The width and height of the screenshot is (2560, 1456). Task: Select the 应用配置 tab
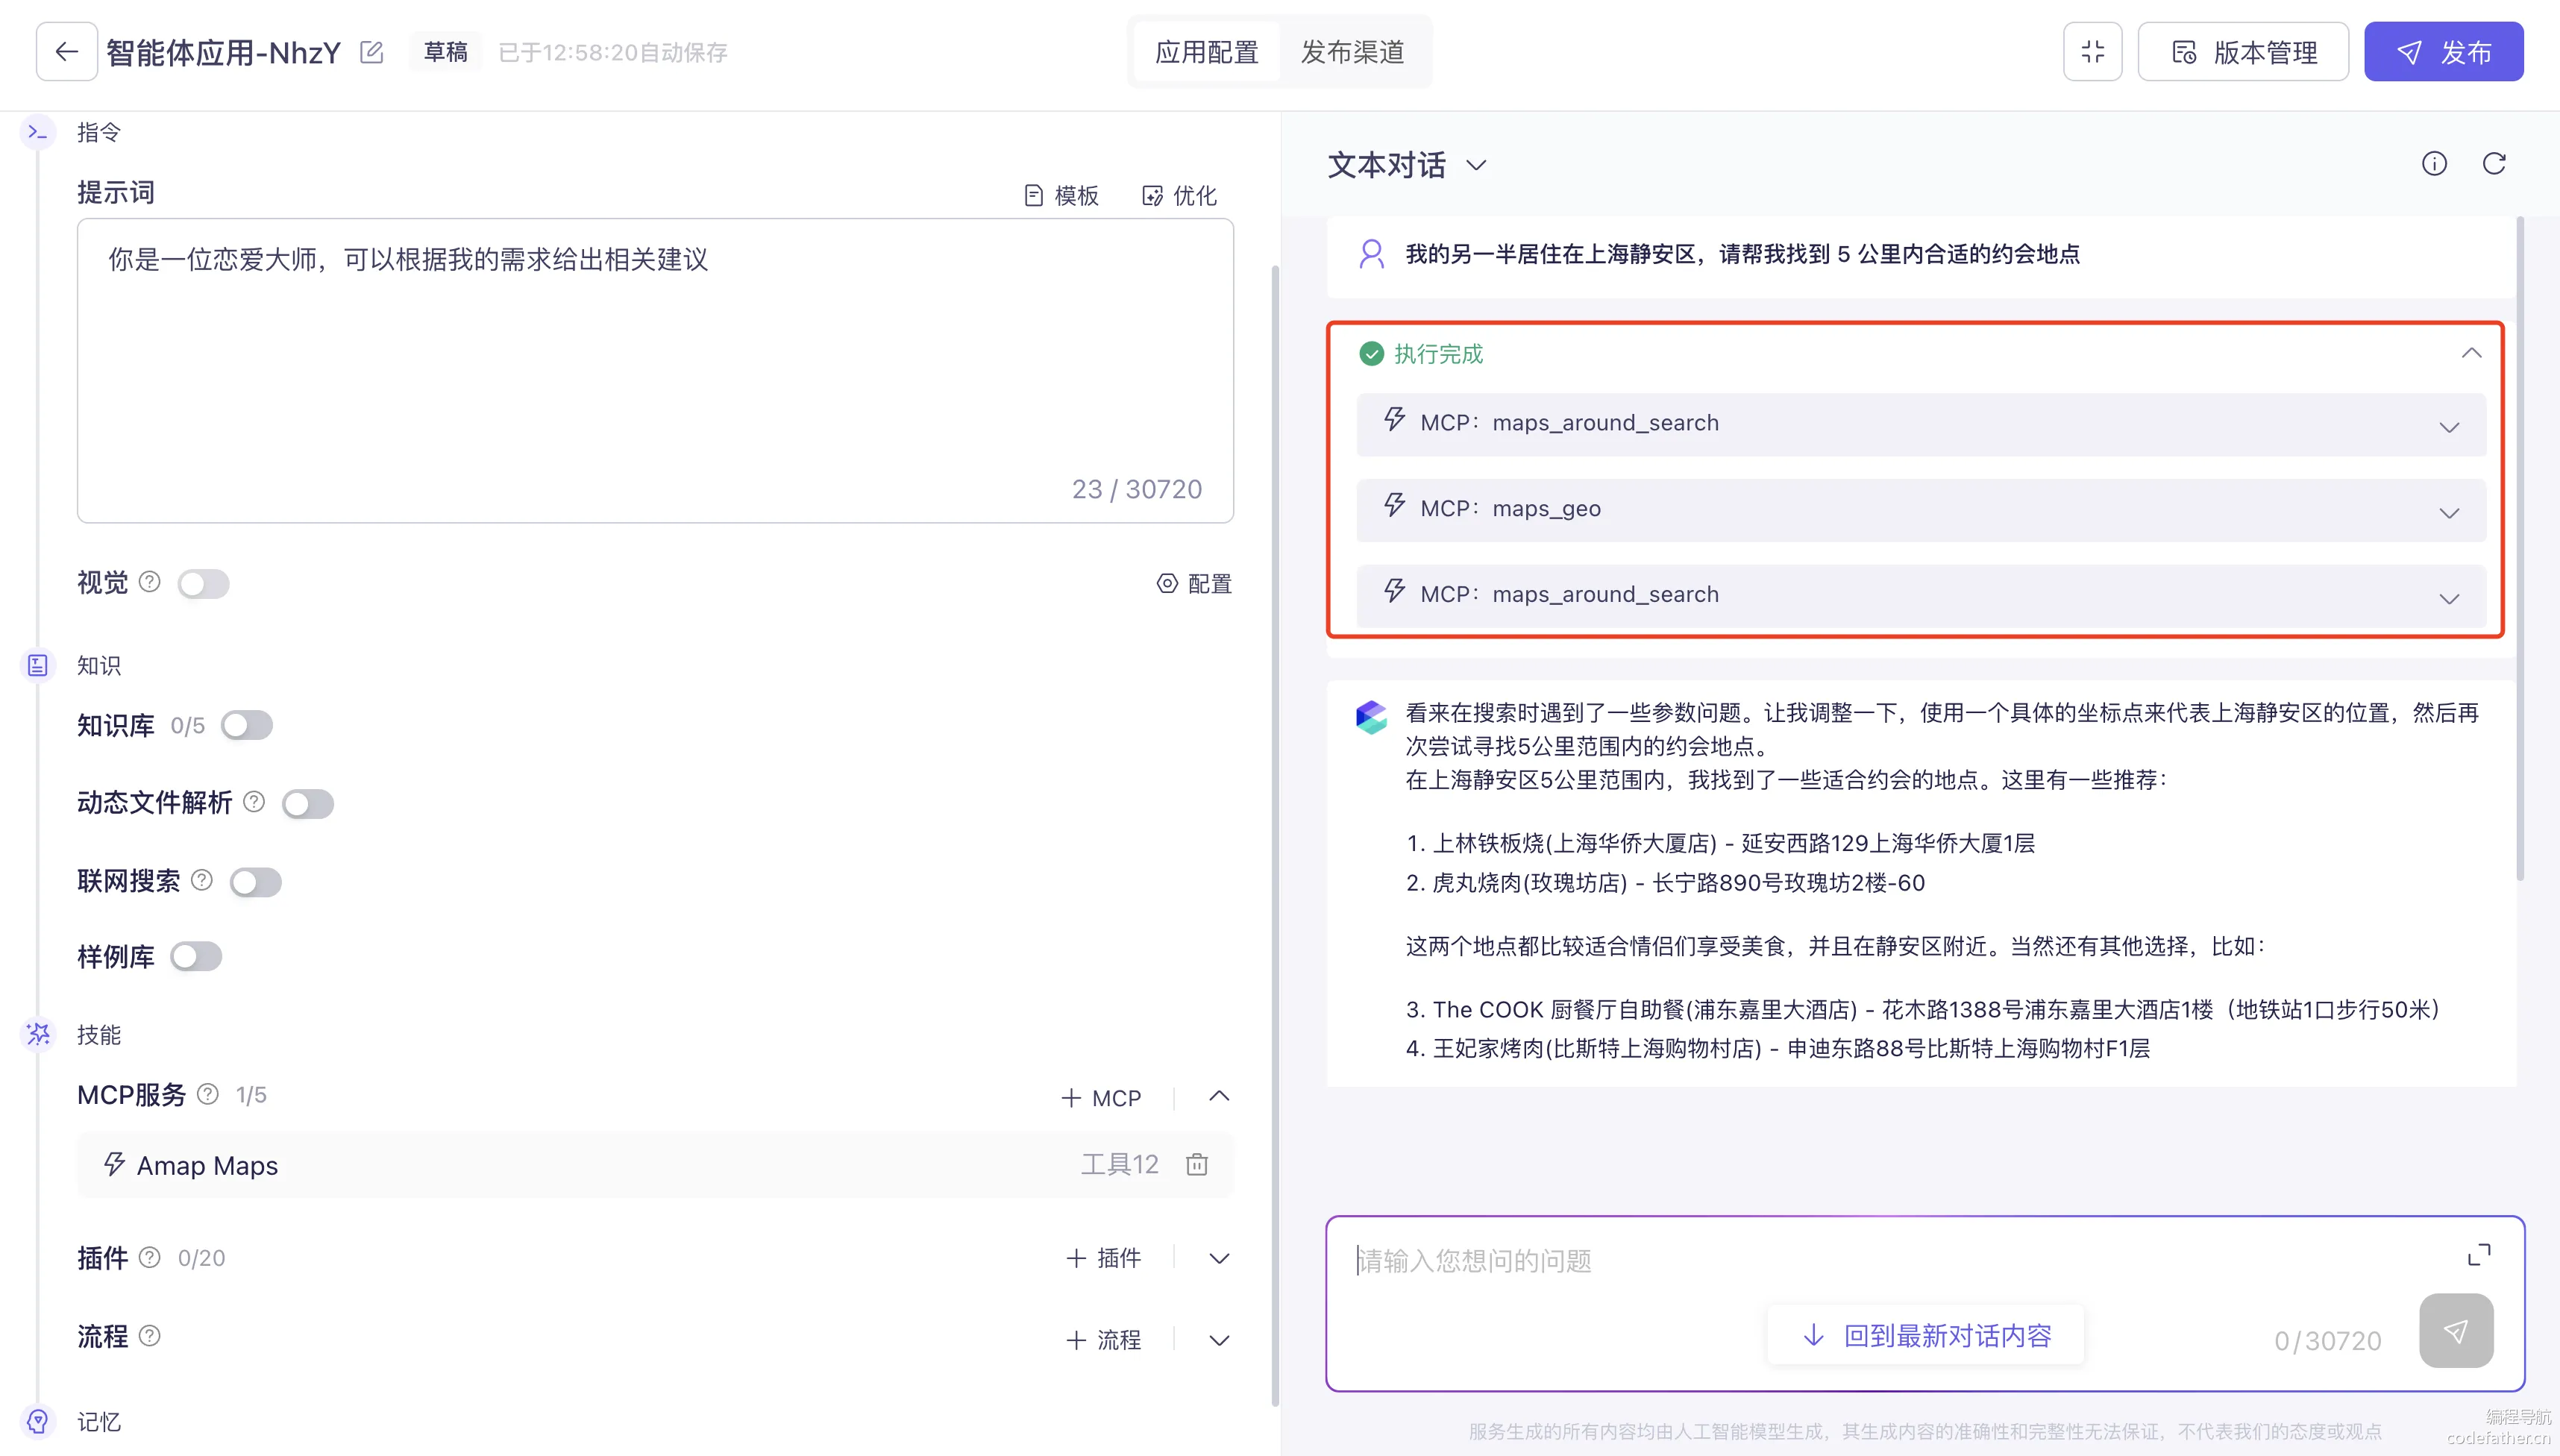1206,52
